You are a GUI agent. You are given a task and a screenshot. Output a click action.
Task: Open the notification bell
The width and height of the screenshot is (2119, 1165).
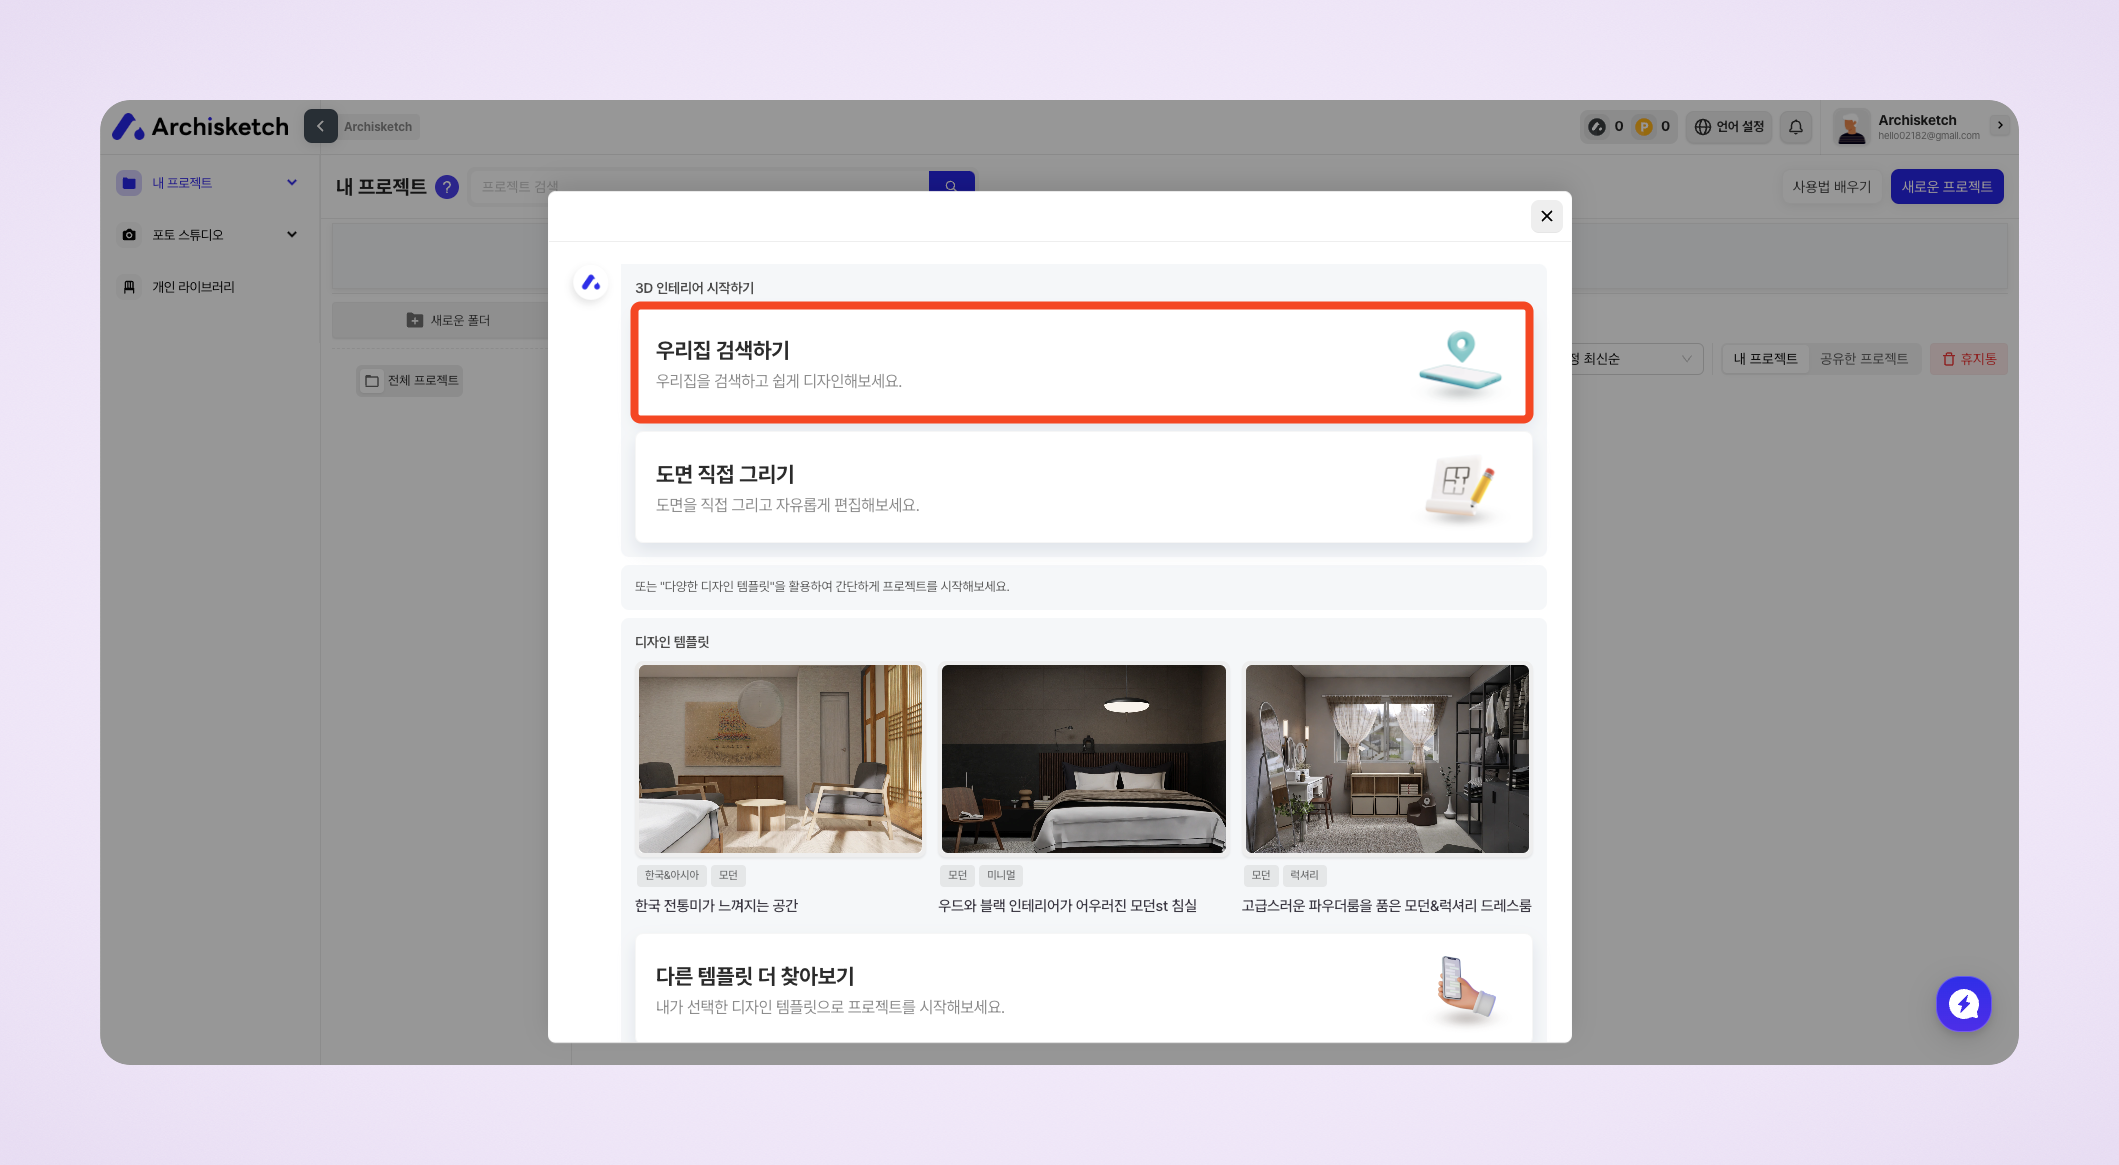(x=1796, y=127)
